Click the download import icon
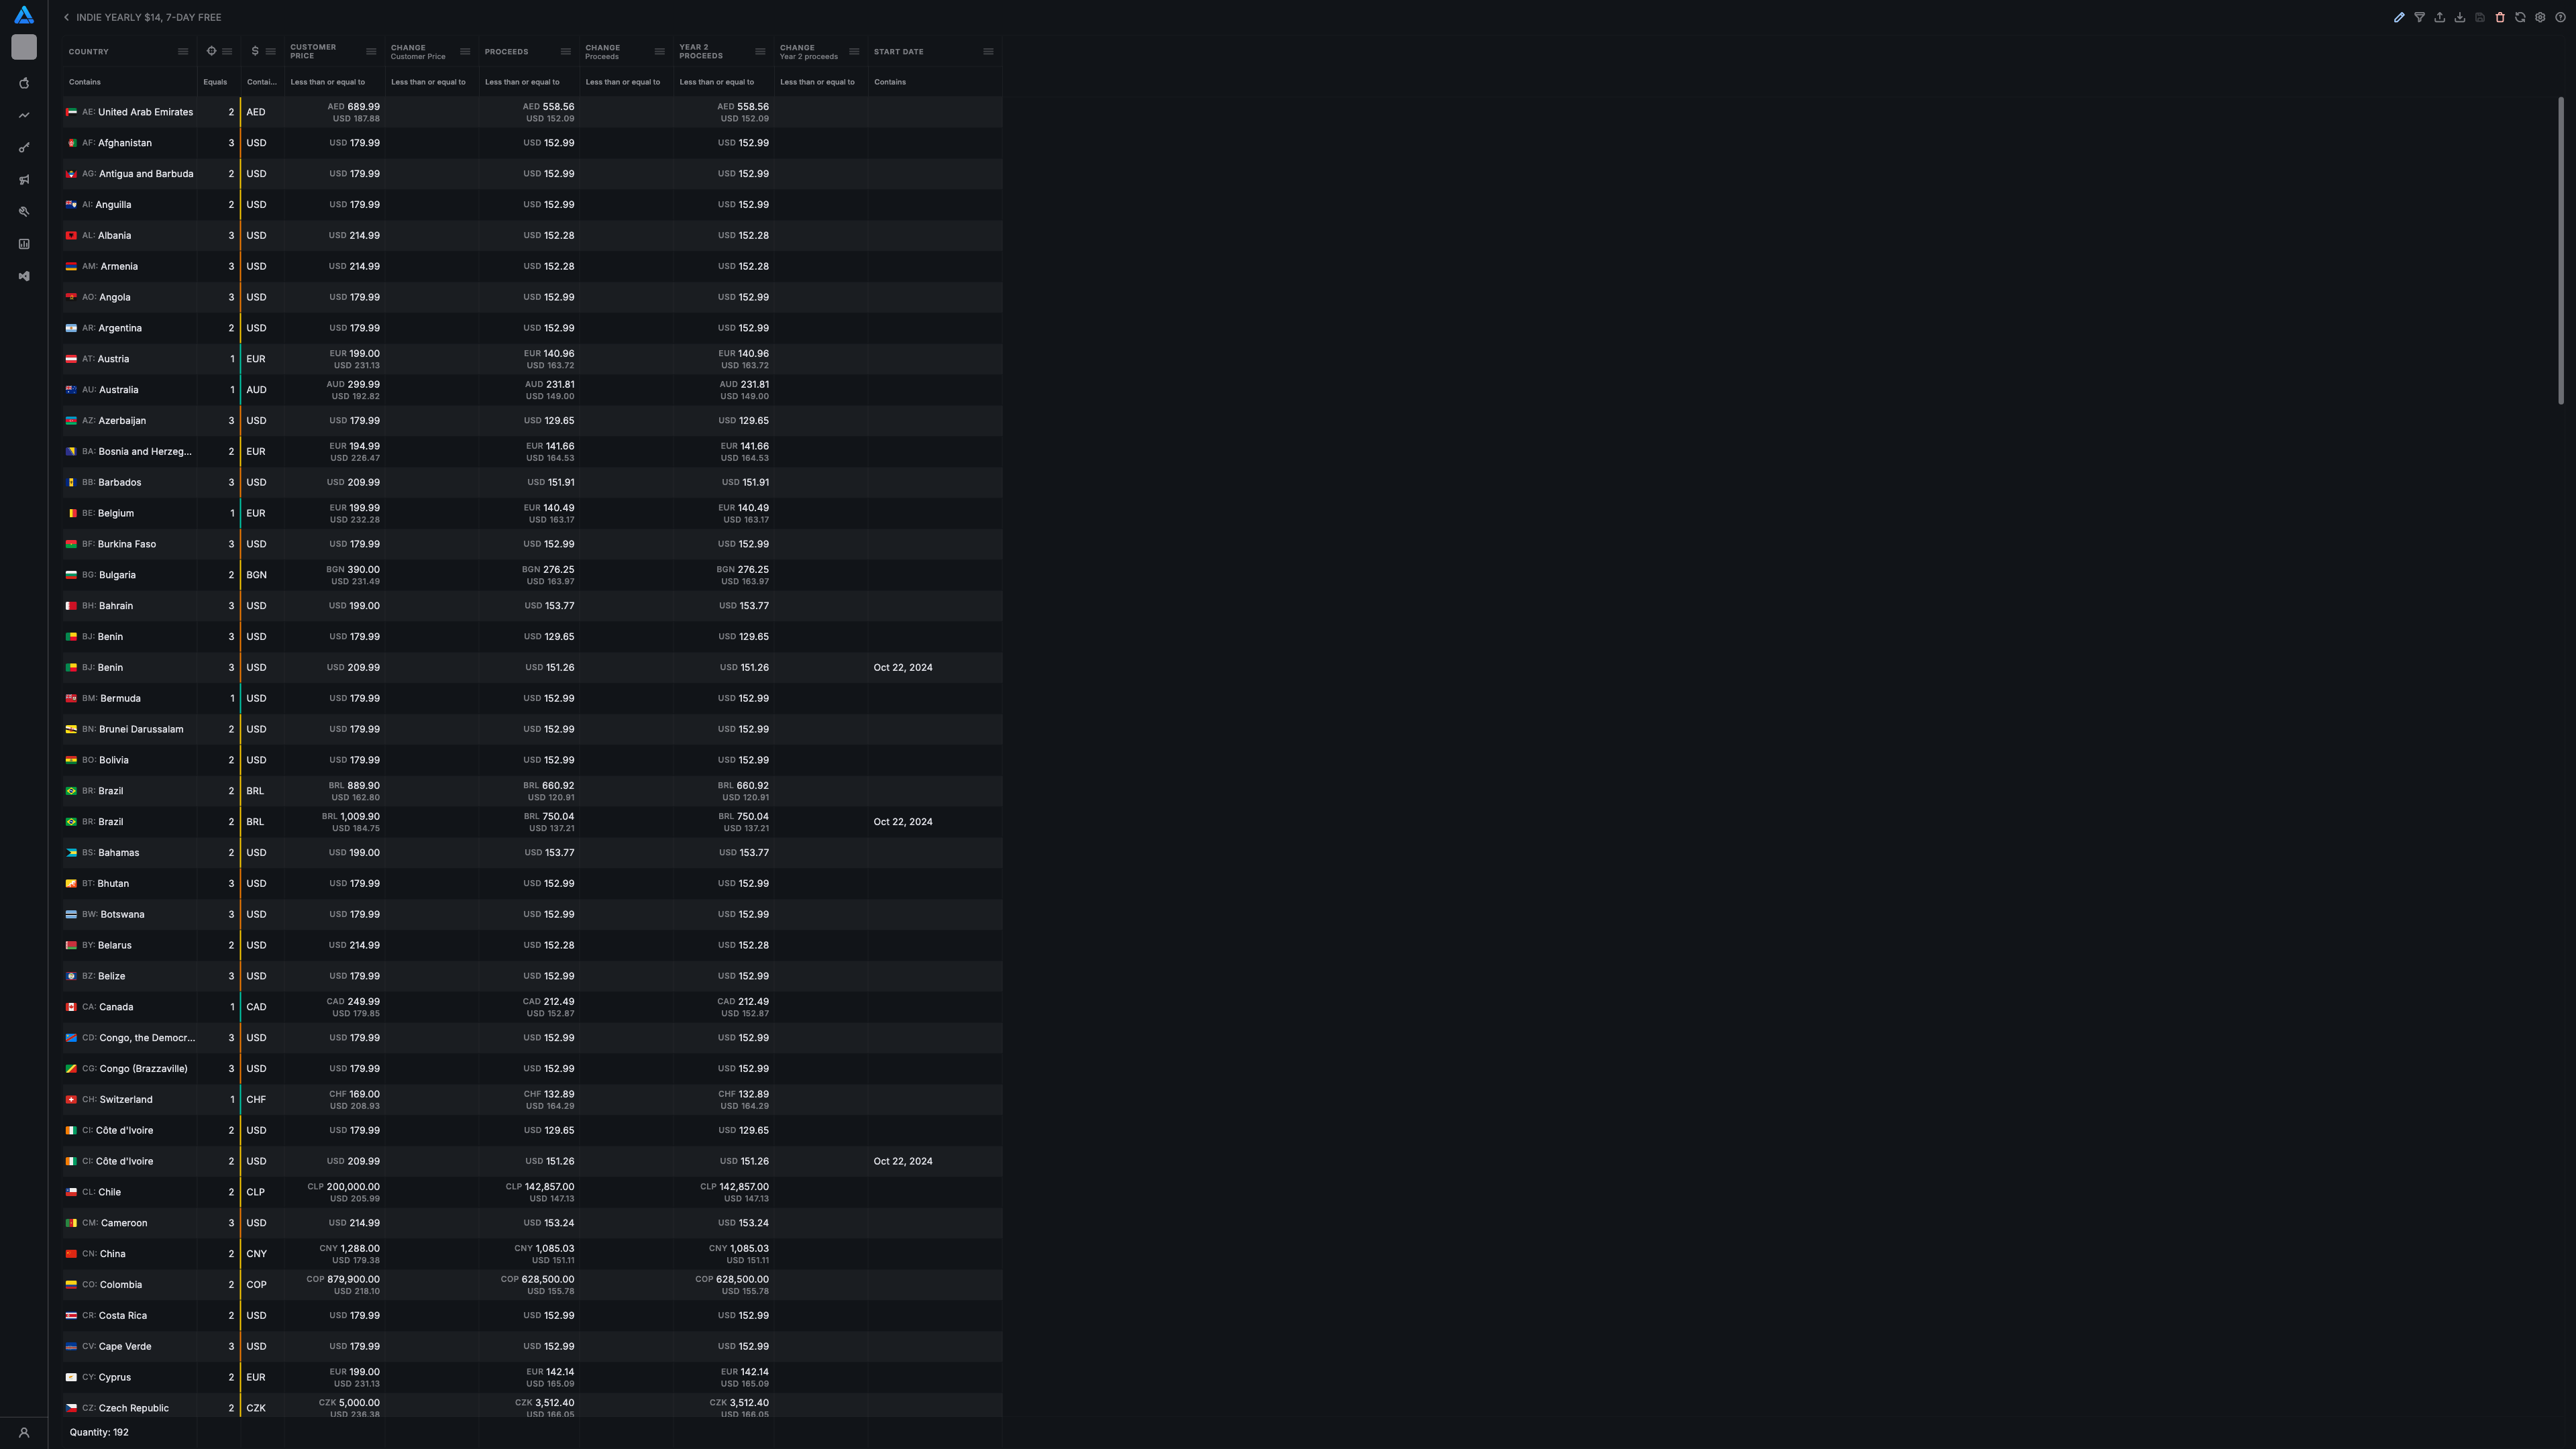The image size is (2576, 1449). pyautogui.click(x=2460, y=17)
